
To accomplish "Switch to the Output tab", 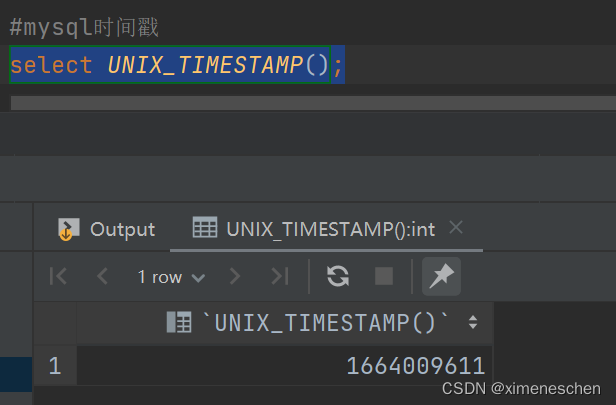I will click(107, 229).
